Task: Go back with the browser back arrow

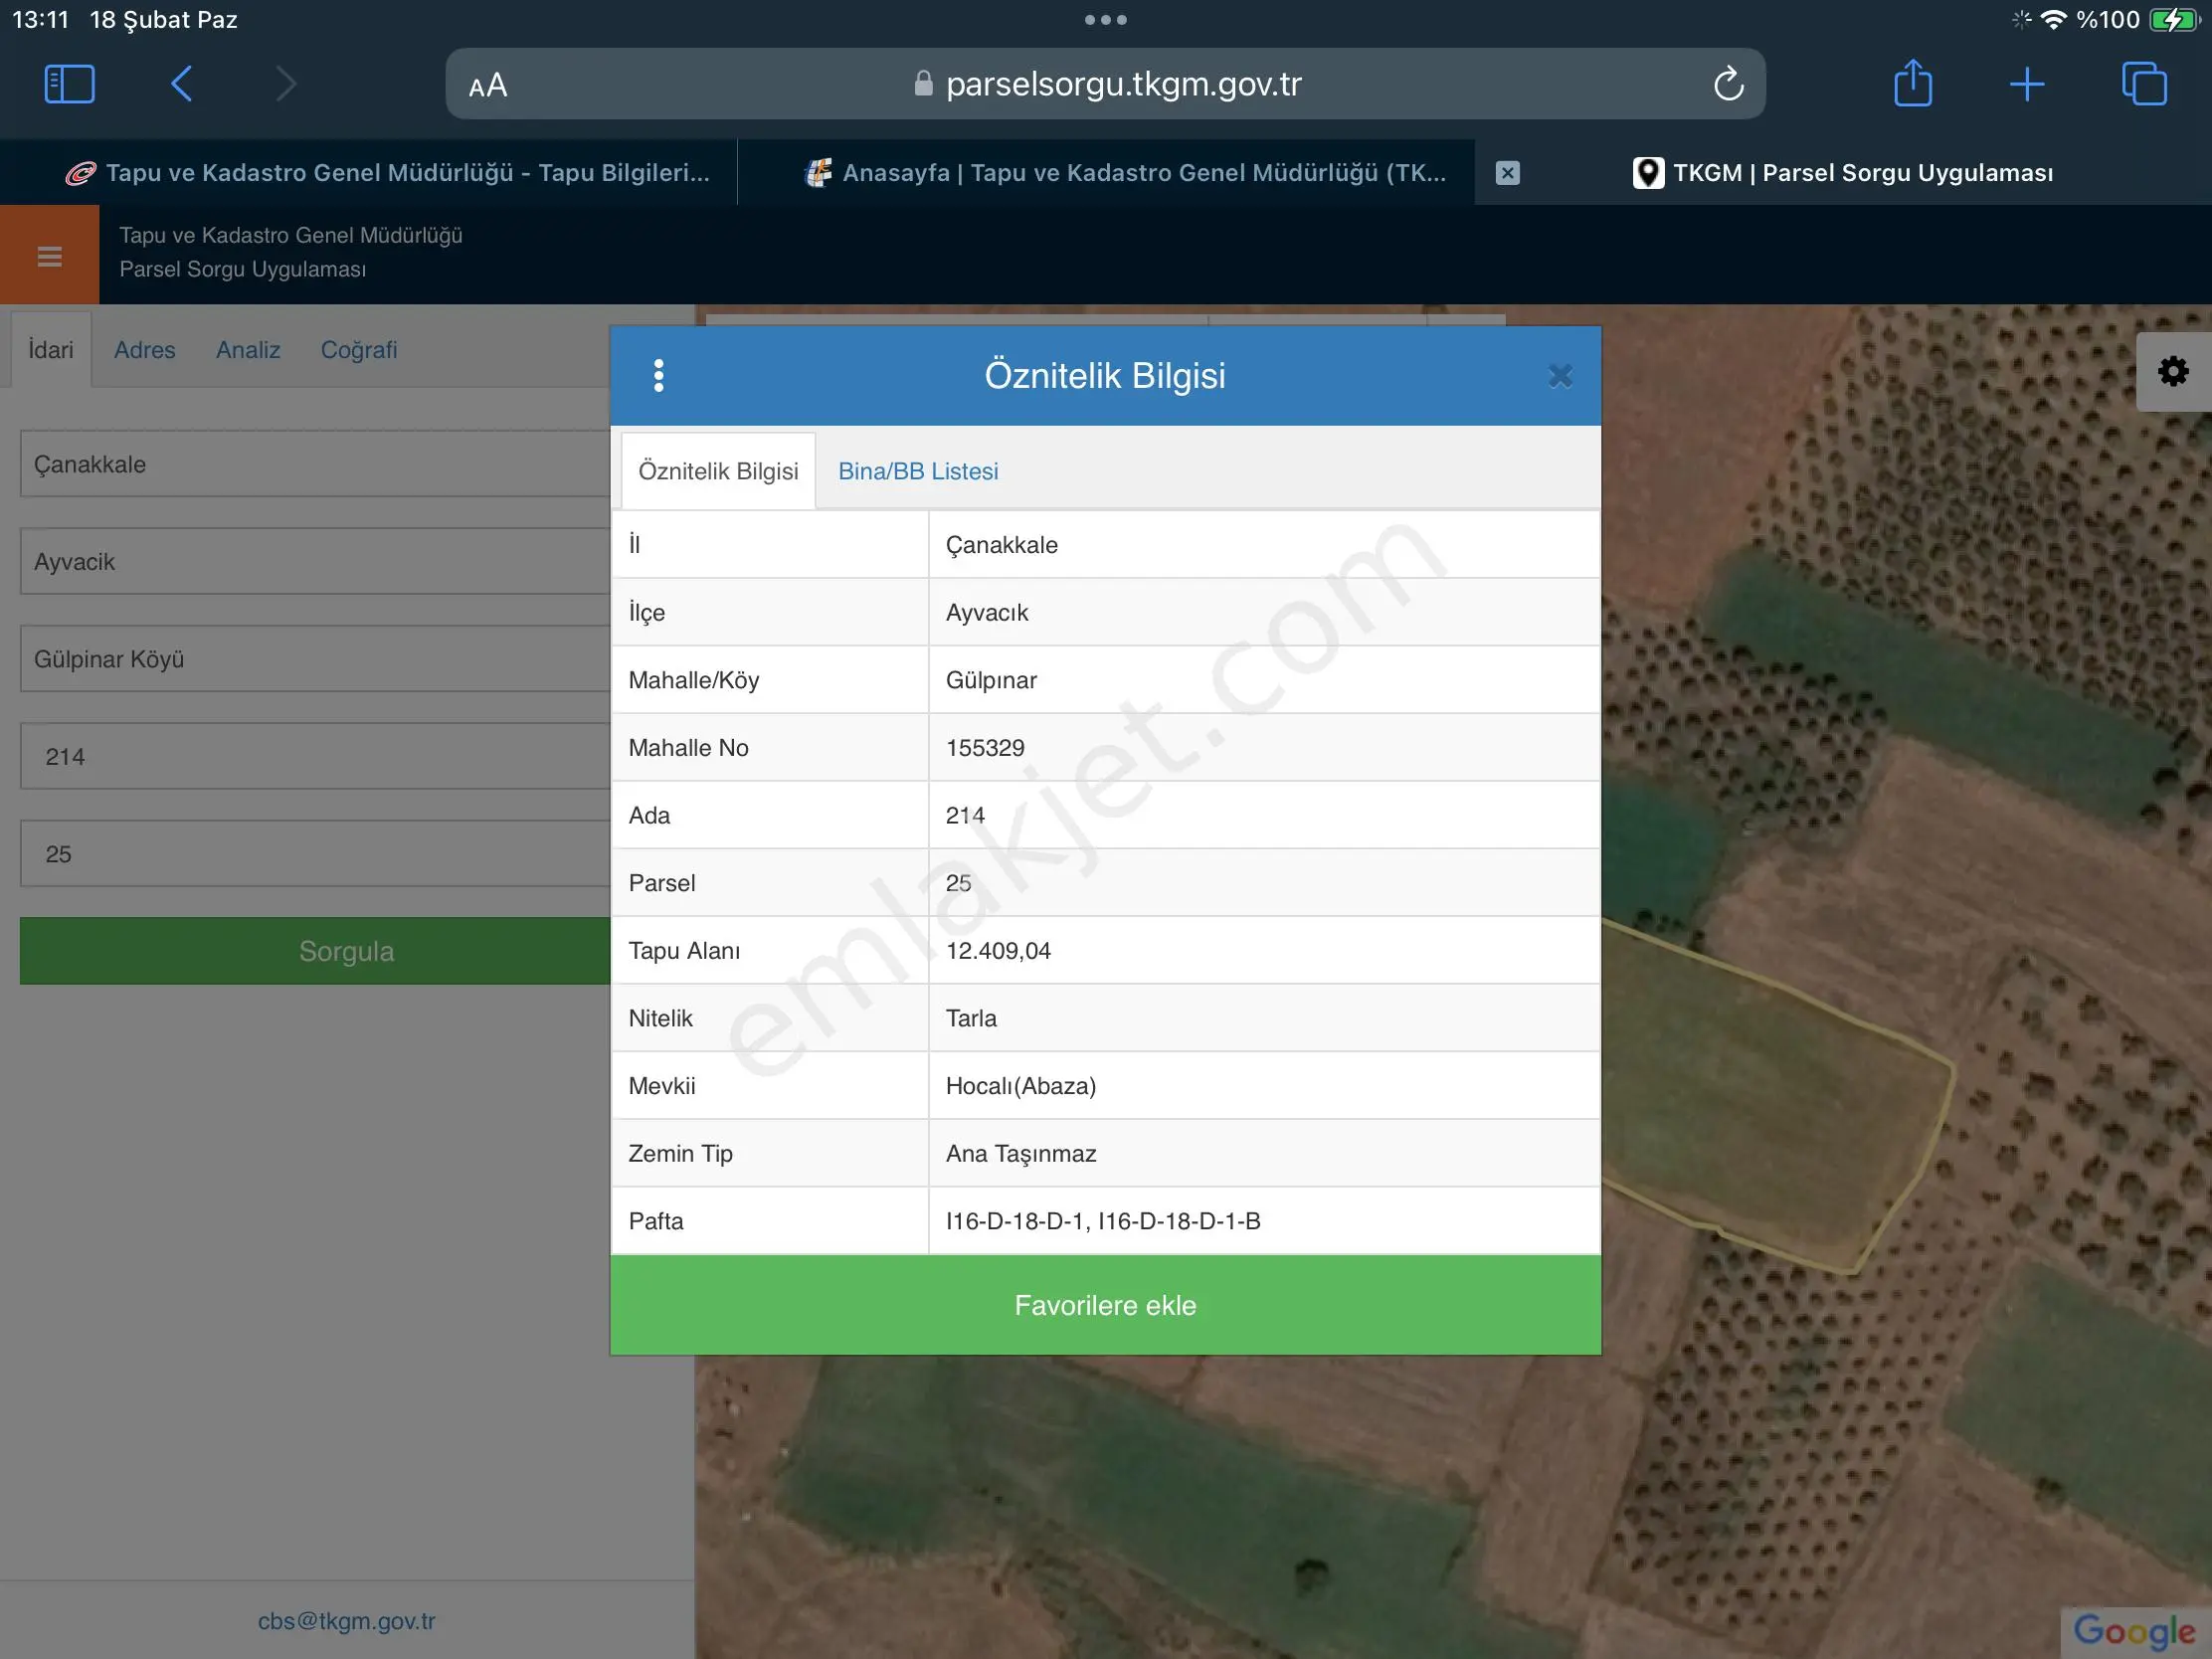Action: pos(181,84)
